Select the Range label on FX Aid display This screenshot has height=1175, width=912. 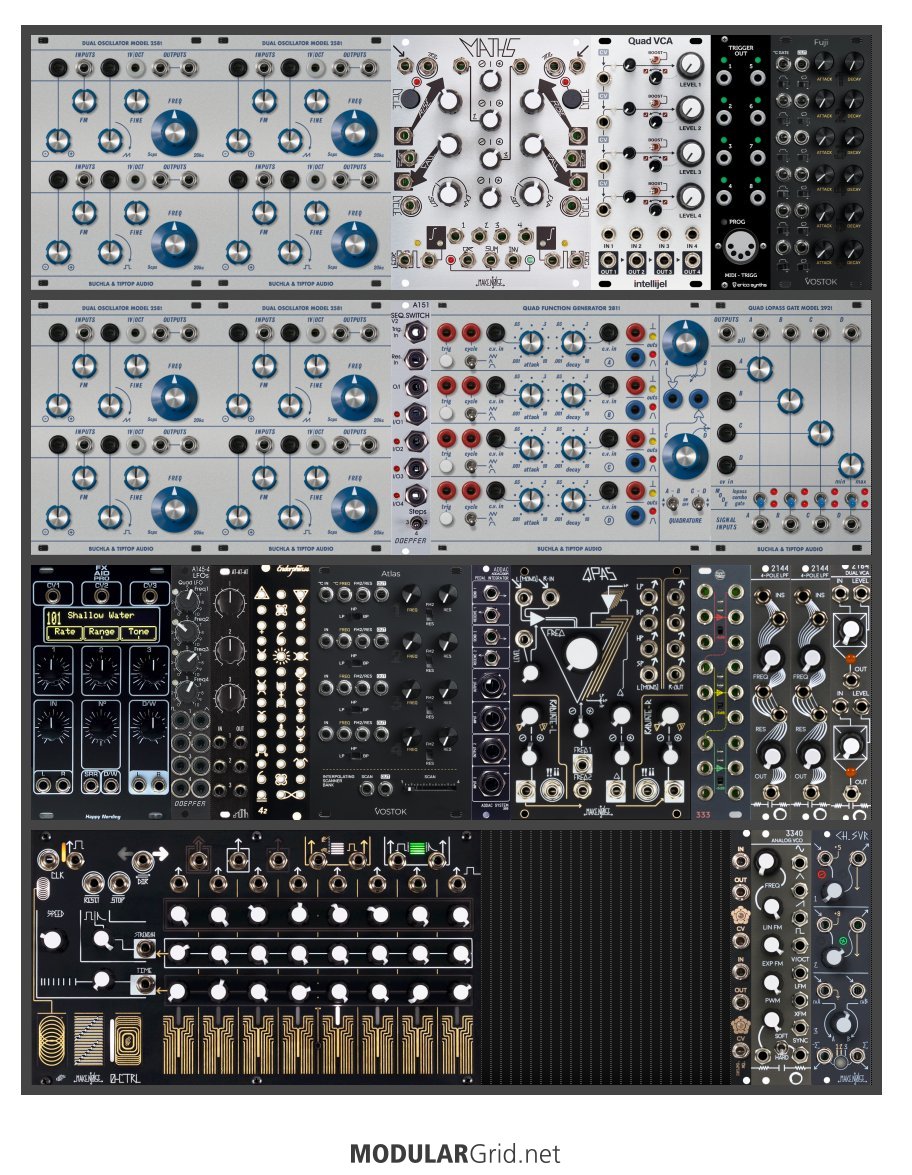tap(101, 632)
